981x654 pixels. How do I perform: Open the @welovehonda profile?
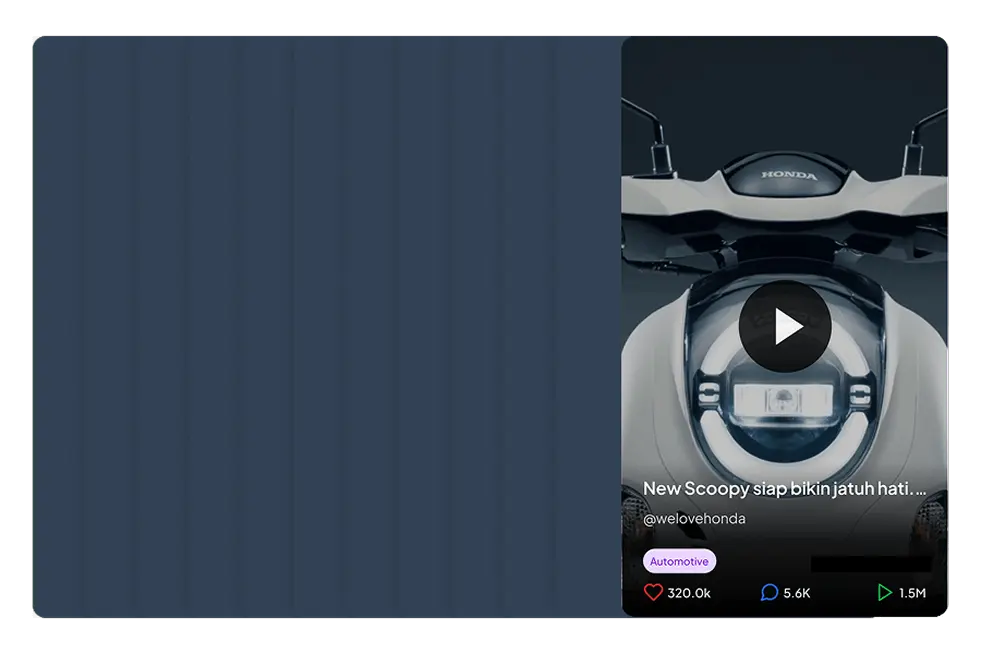point(694,519)
